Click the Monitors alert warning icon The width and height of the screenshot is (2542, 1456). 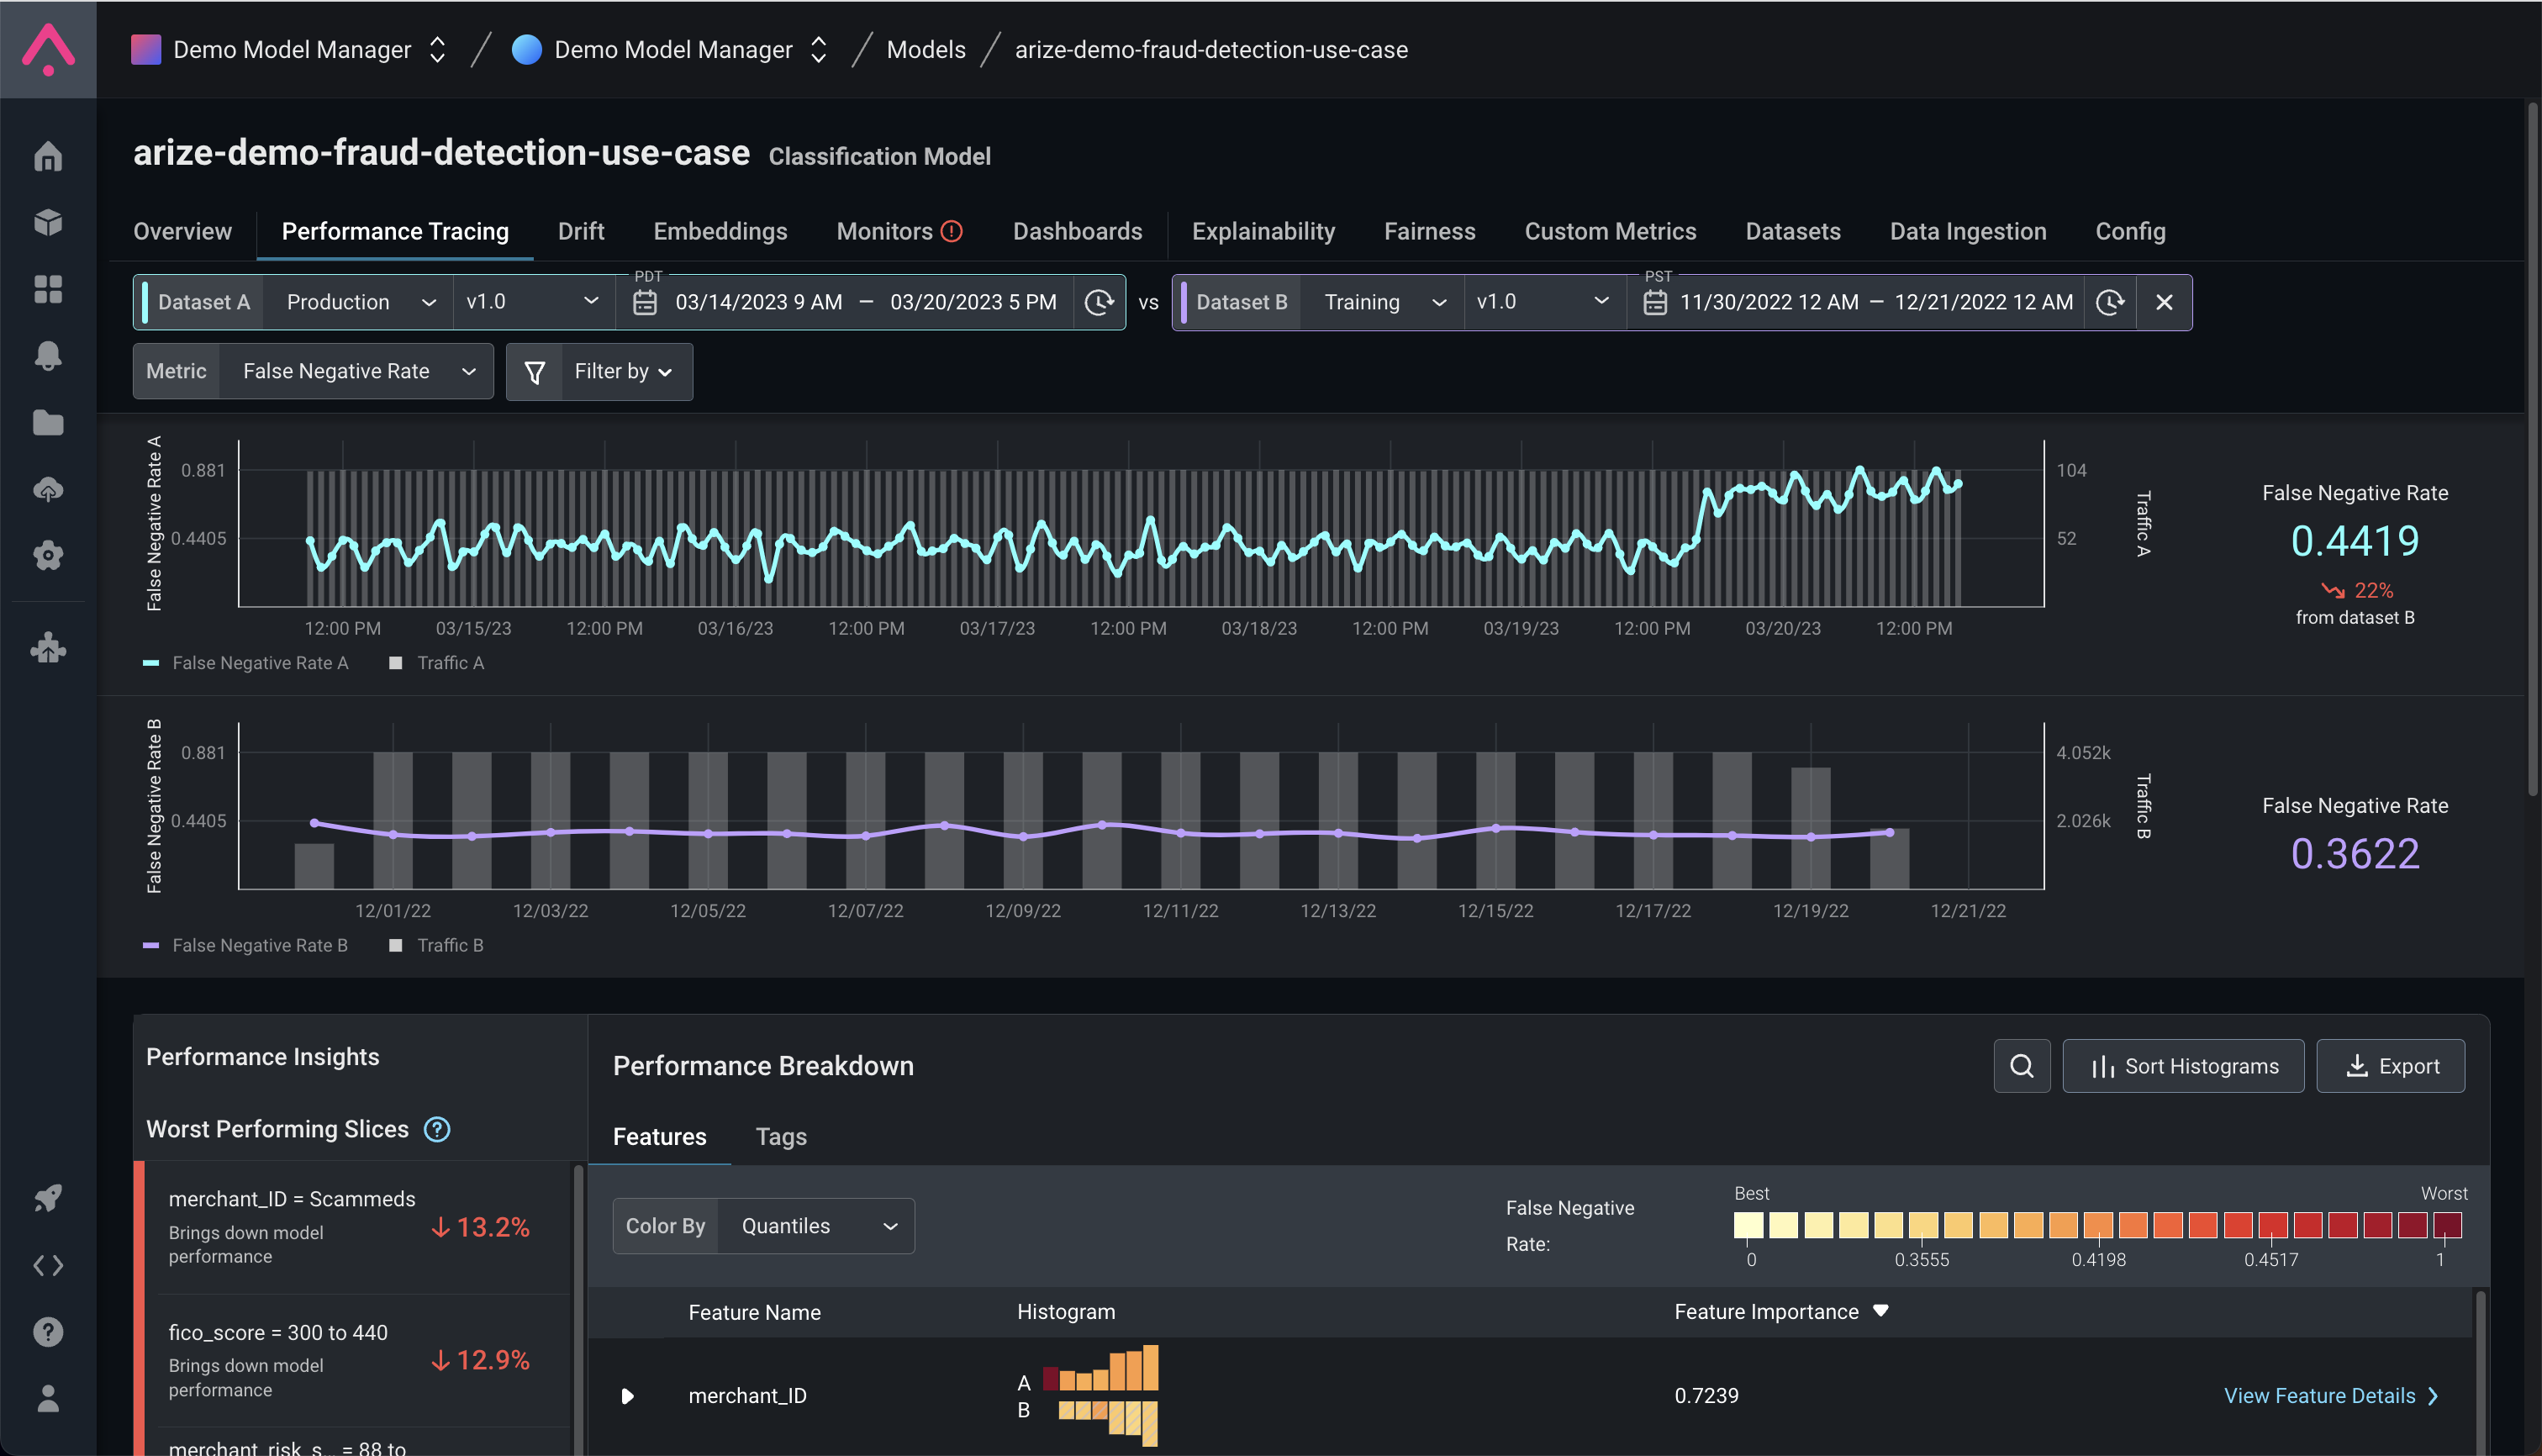952,231
